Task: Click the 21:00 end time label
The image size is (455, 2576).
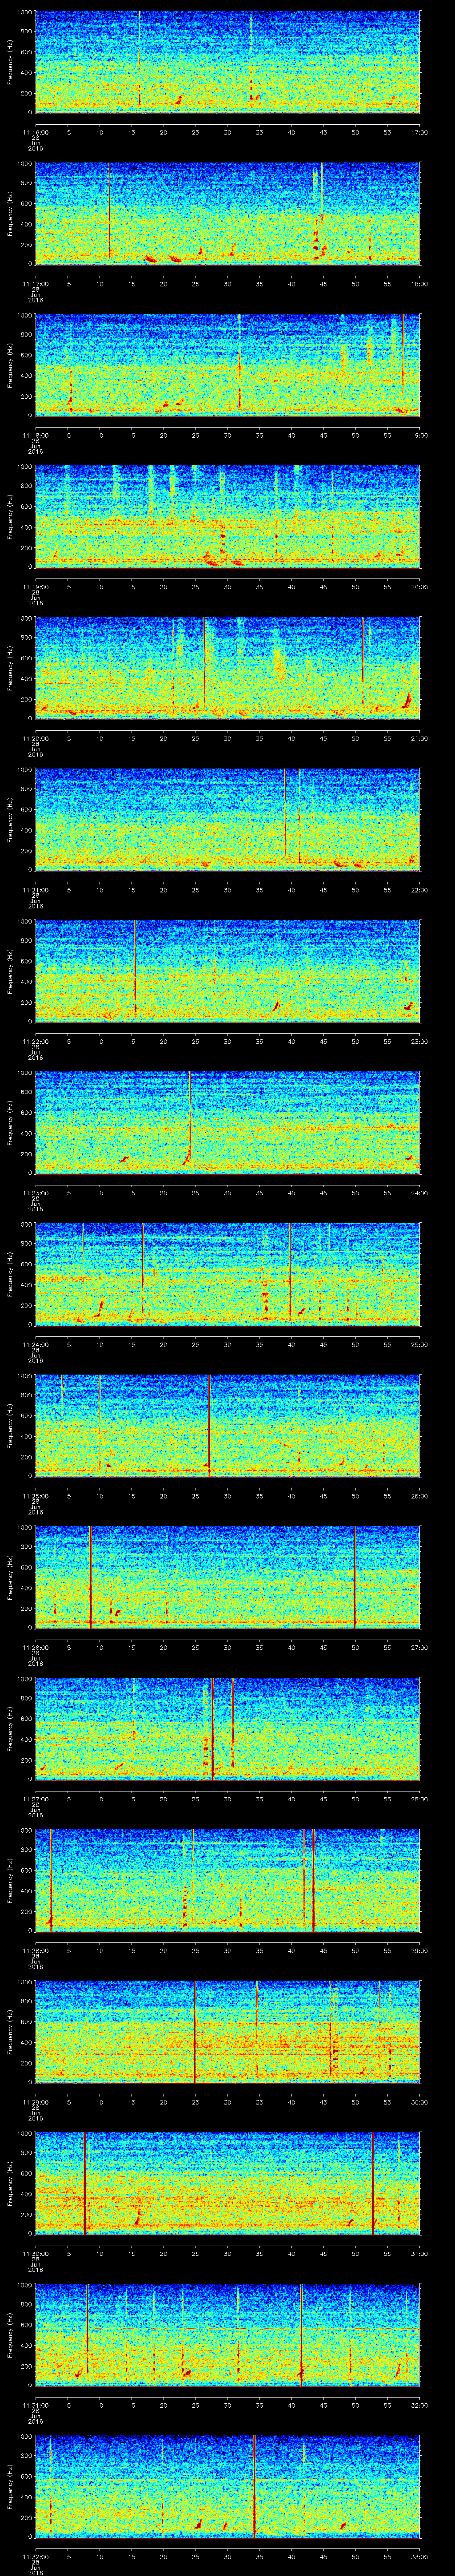Action: [420, 737]
